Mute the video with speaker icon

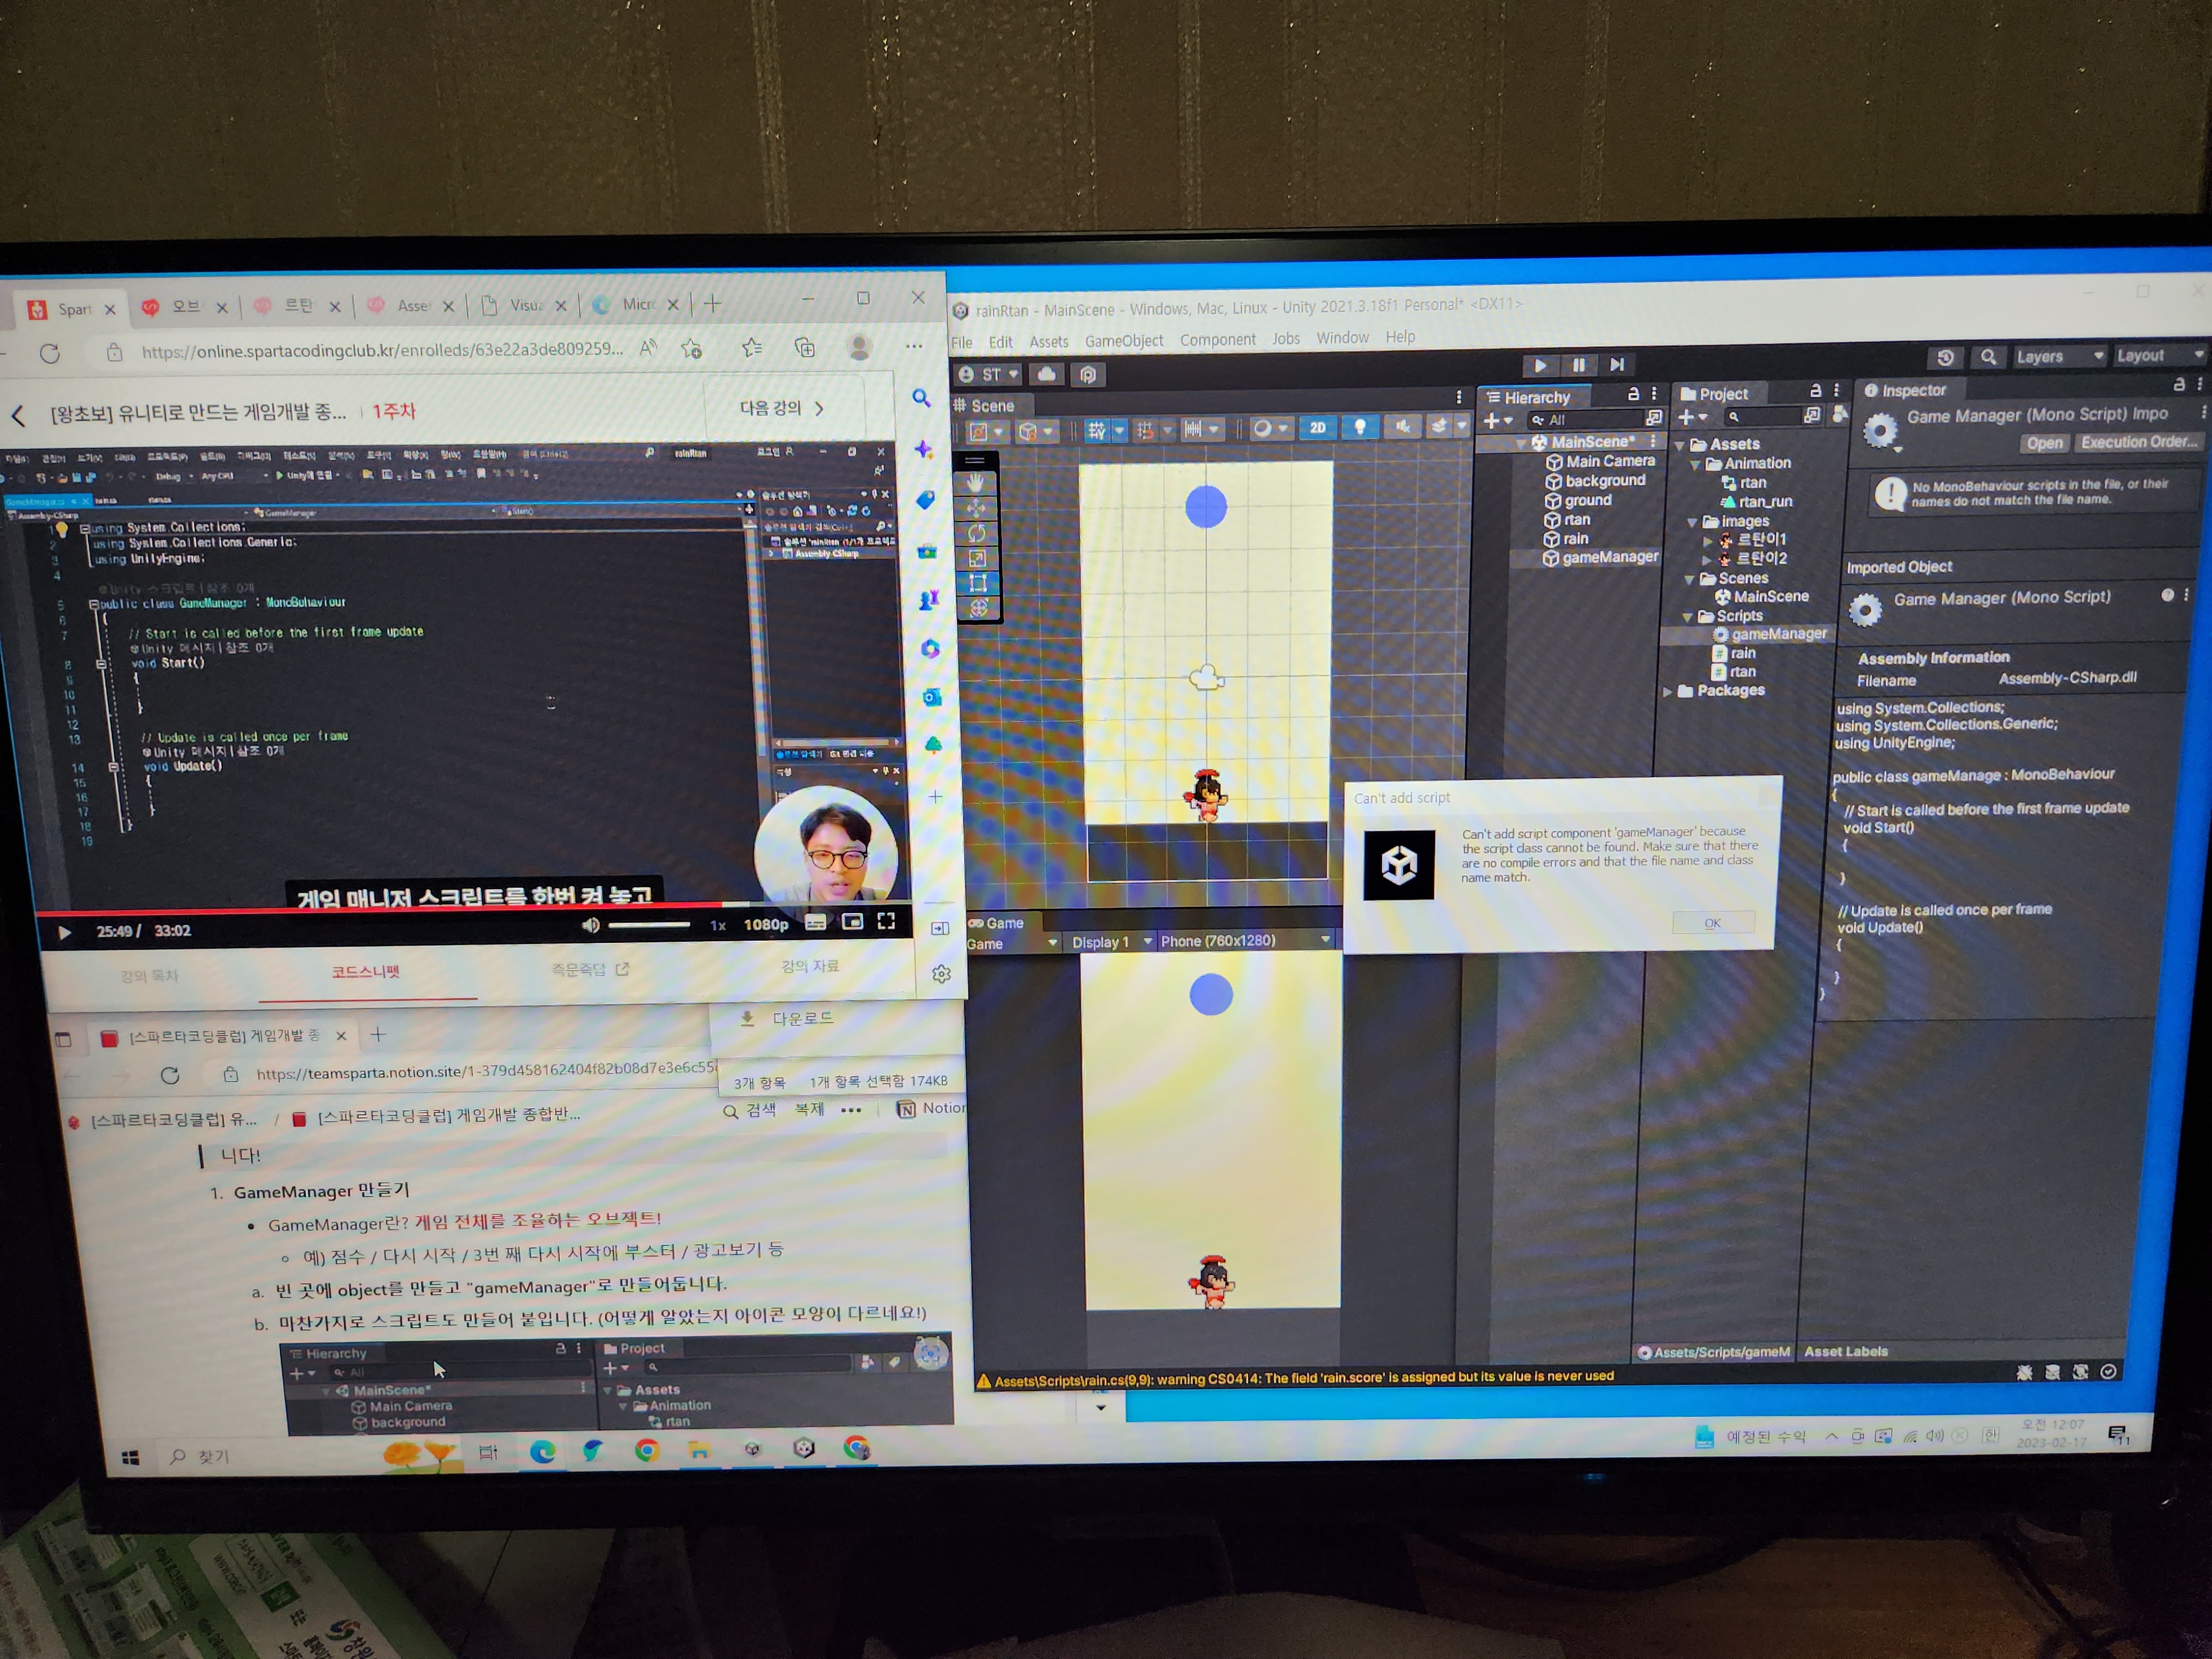[591, 926]
